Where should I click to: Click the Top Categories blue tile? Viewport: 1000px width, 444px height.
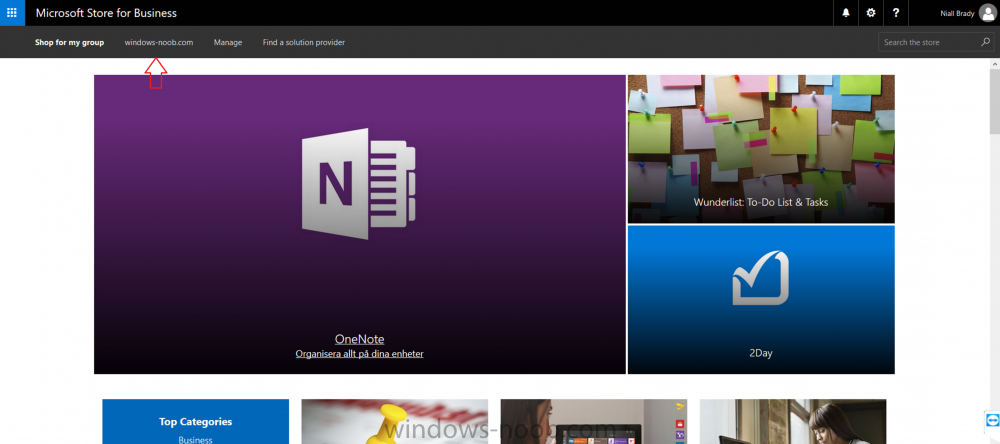point(196,422)
